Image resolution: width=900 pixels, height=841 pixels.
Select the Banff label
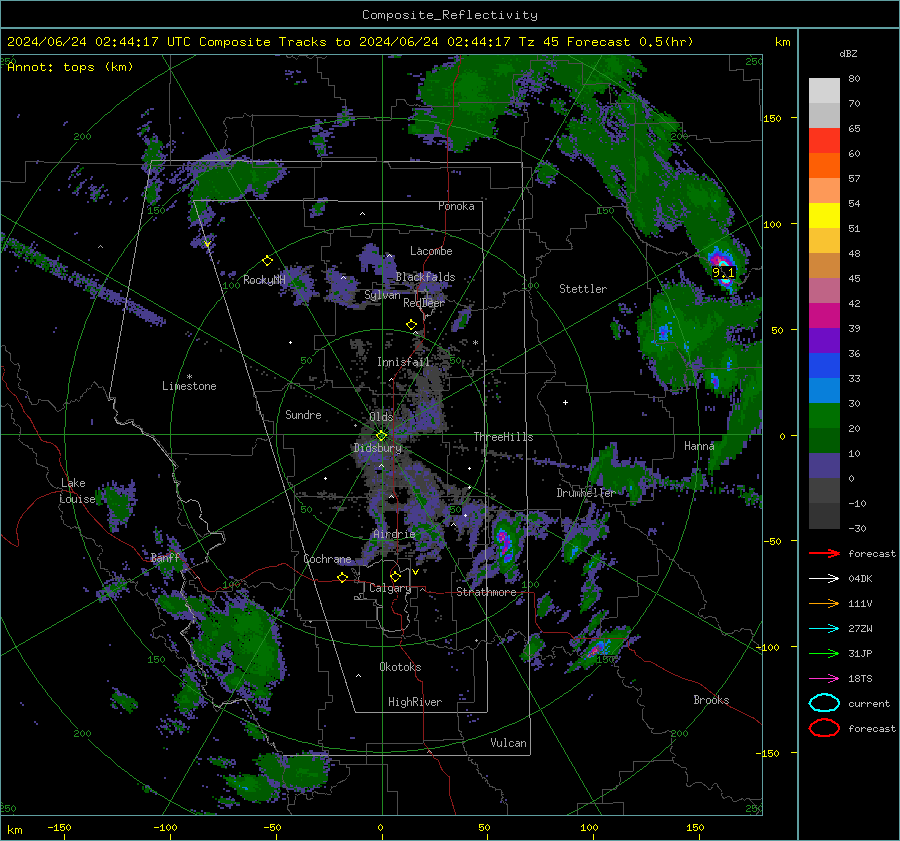pyautogui.click(x=165, y=557)
